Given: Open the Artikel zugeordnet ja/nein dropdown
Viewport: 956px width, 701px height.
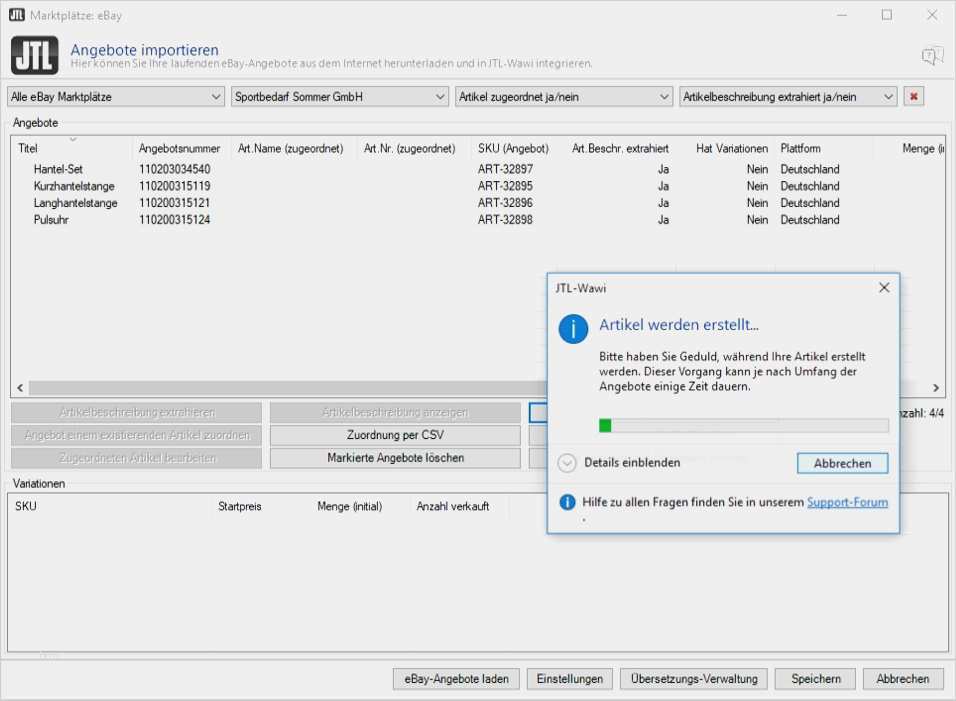Looking at the screenshot, I should pyautogui.click(x=563, y=96).
